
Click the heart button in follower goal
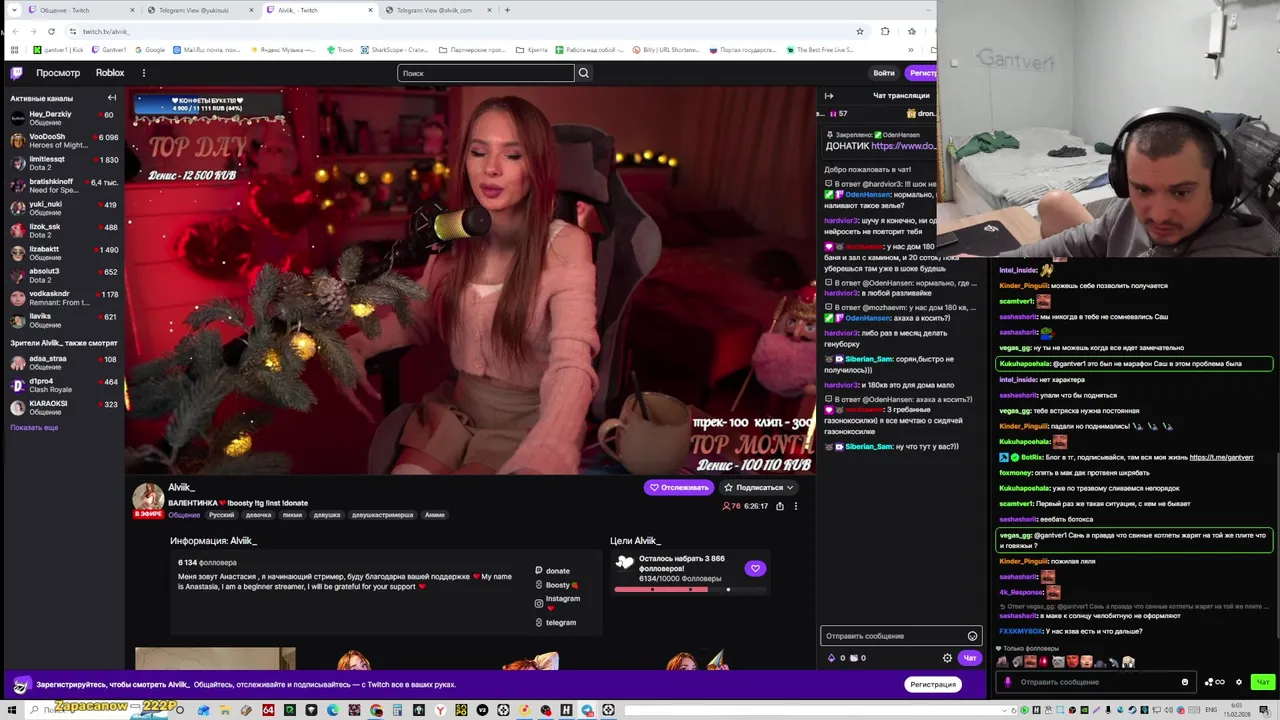pos(755,568)
